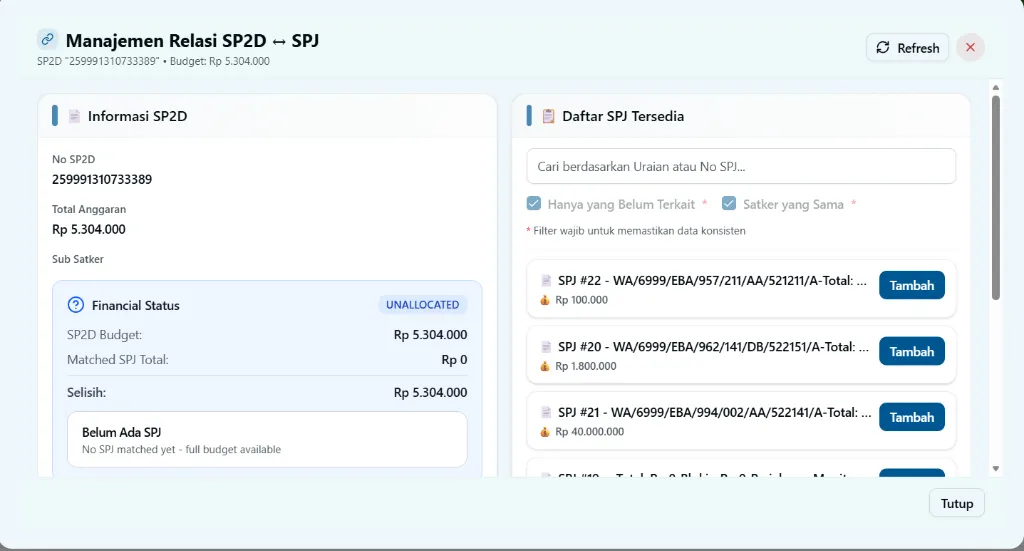This screenshot has height=551, width=1024.
Task: Click the UNALLOCATED status badge
Action: (422, 305)
